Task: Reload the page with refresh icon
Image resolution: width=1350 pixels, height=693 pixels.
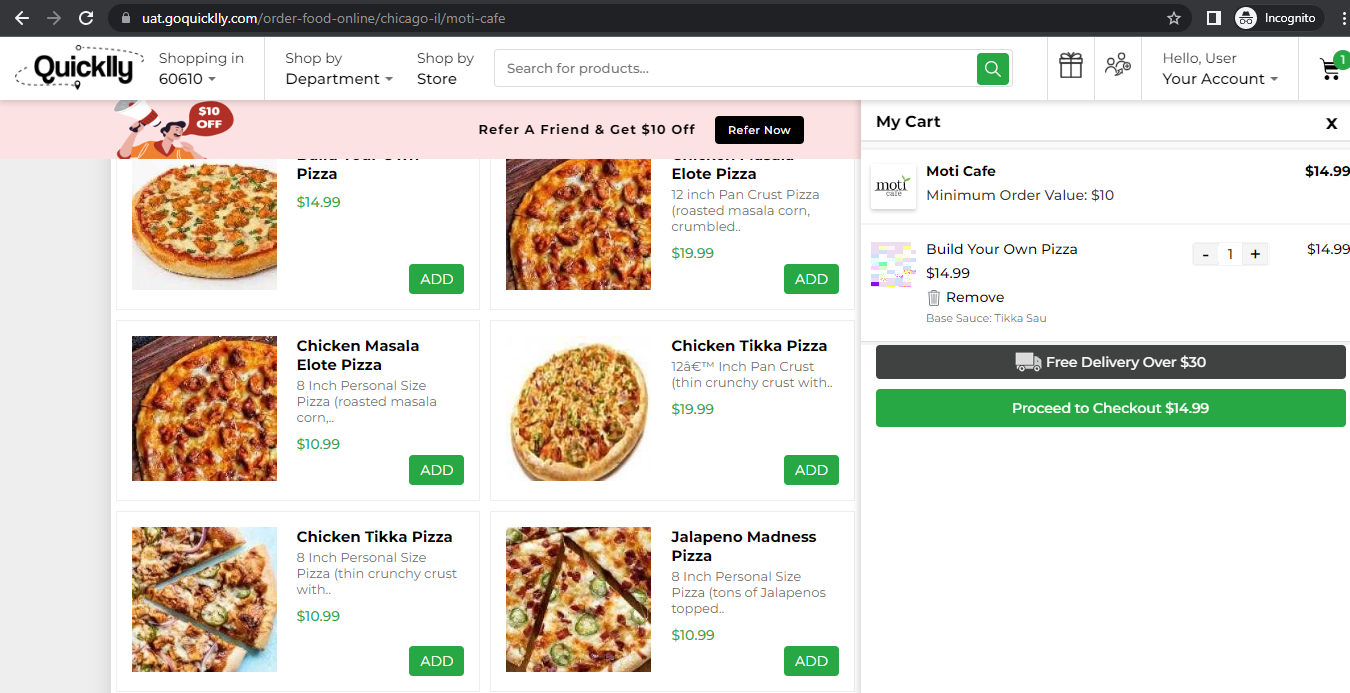Action: [x=86, y=18]
